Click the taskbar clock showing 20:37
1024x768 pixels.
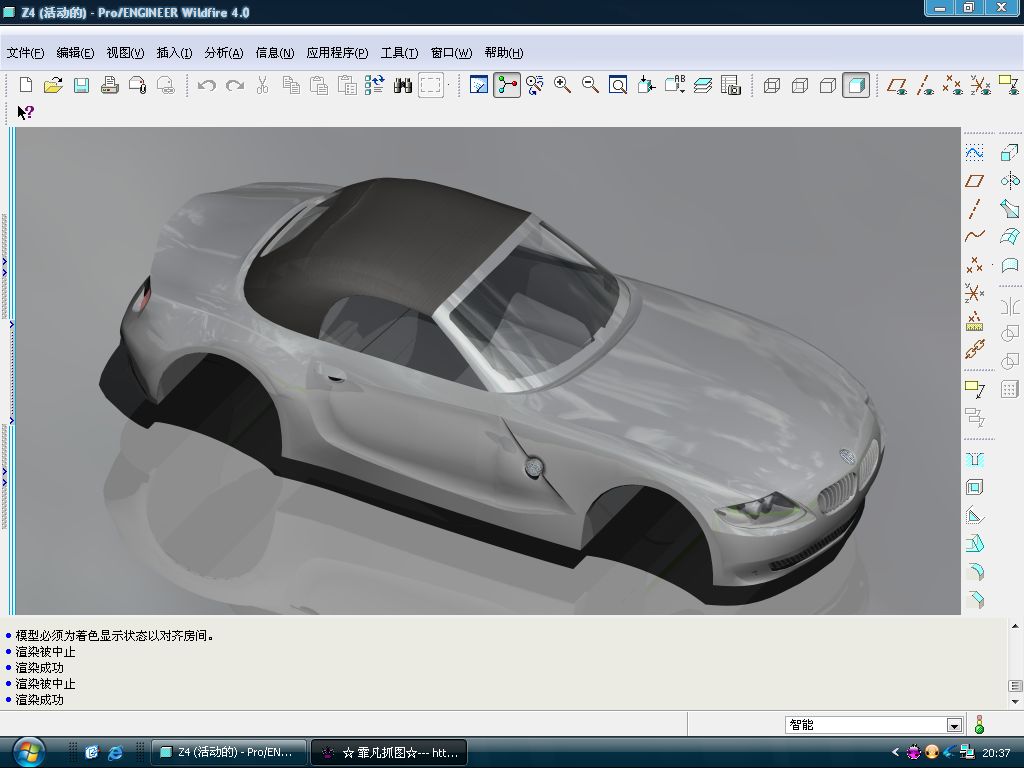[996, 753]
